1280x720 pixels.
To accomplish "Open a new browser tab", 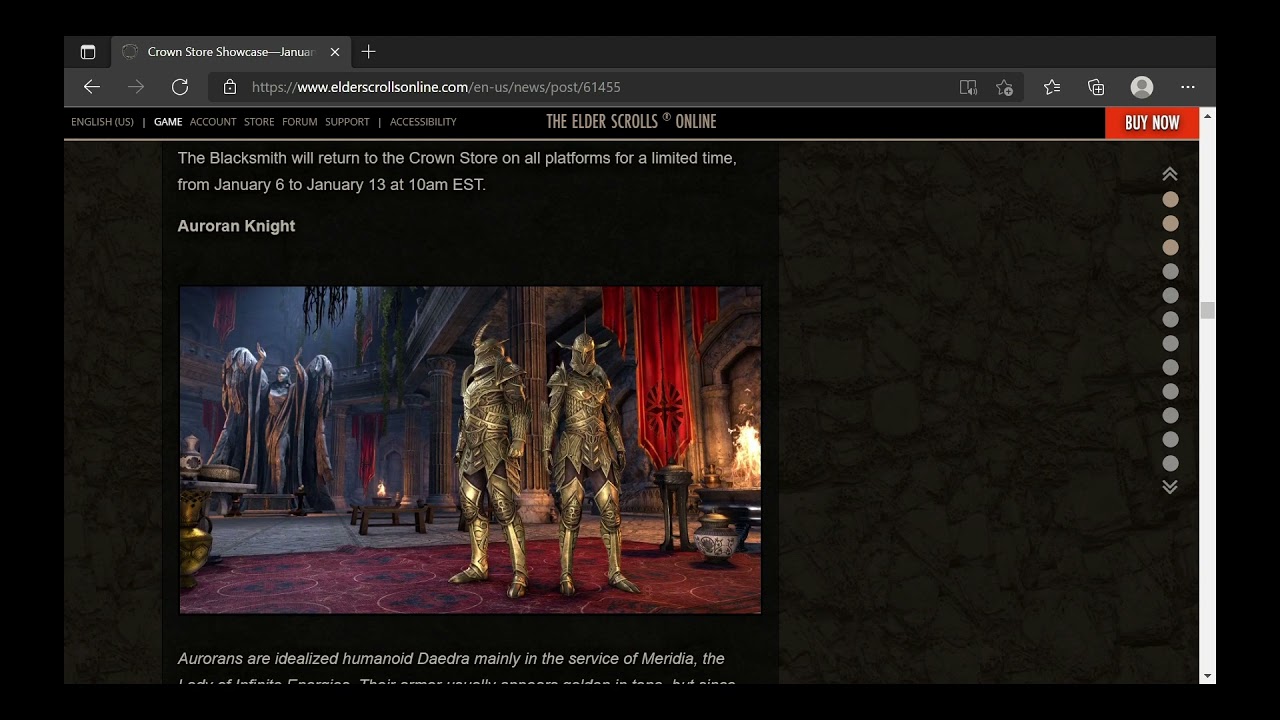I will pos(368,52).
